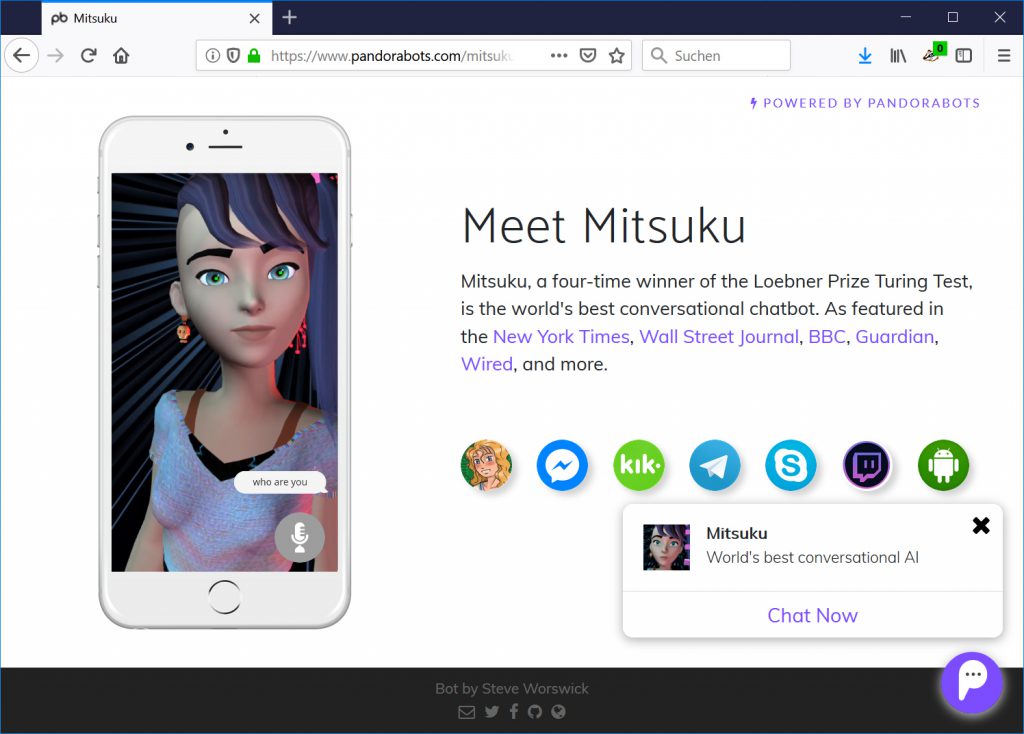
Task: Open the Library menu in the toolbar
Action: tap(898, 56)
